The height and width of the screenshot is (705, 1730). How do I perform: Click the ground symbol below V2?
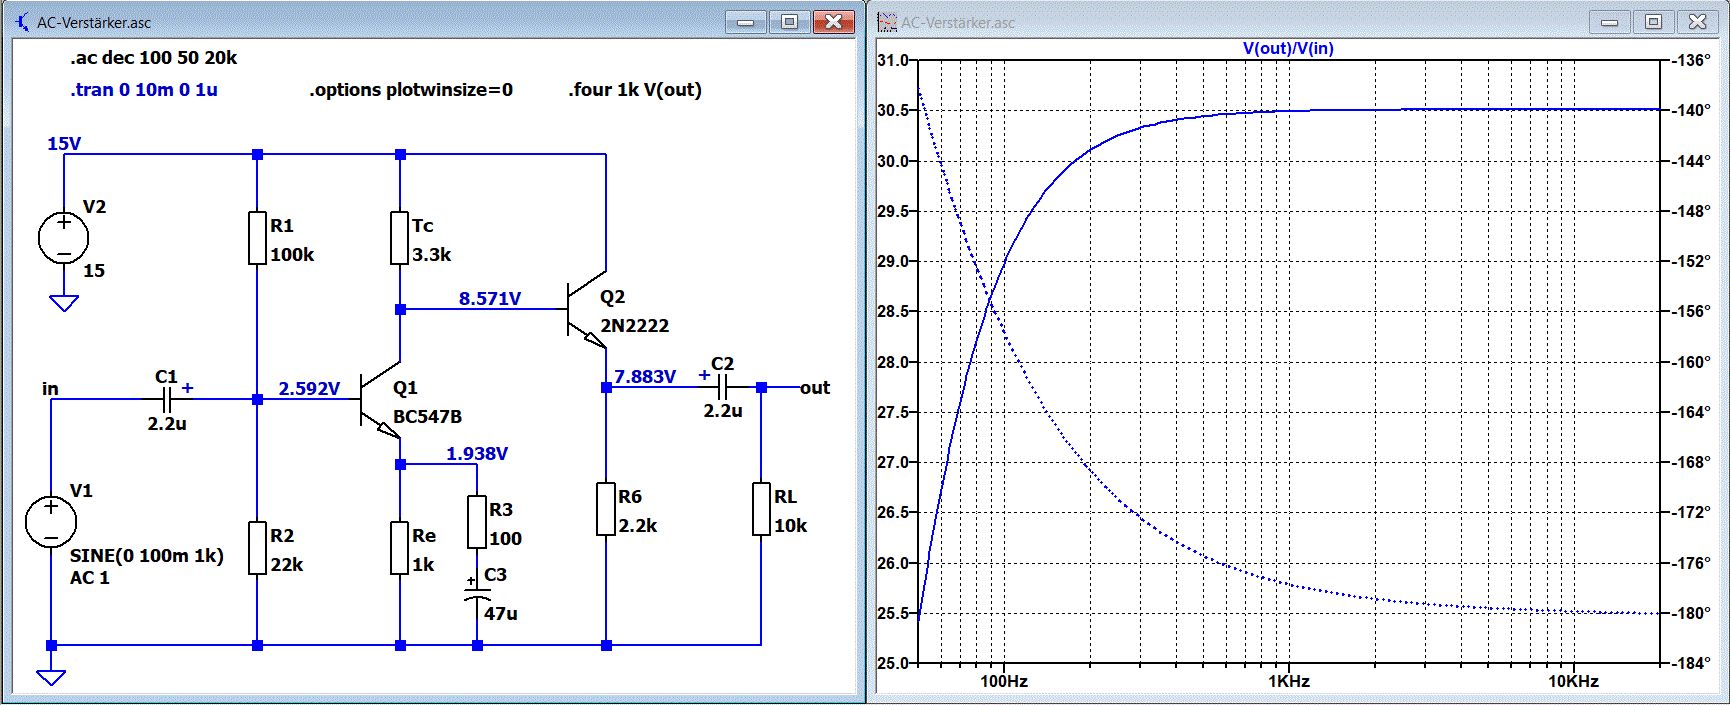63,303
